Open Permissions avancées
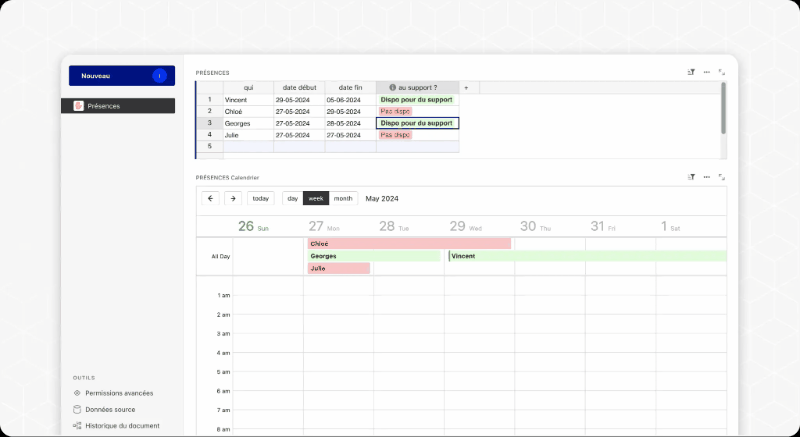The height and width of the screenshot is (437, 800). (x=119, y=393)
